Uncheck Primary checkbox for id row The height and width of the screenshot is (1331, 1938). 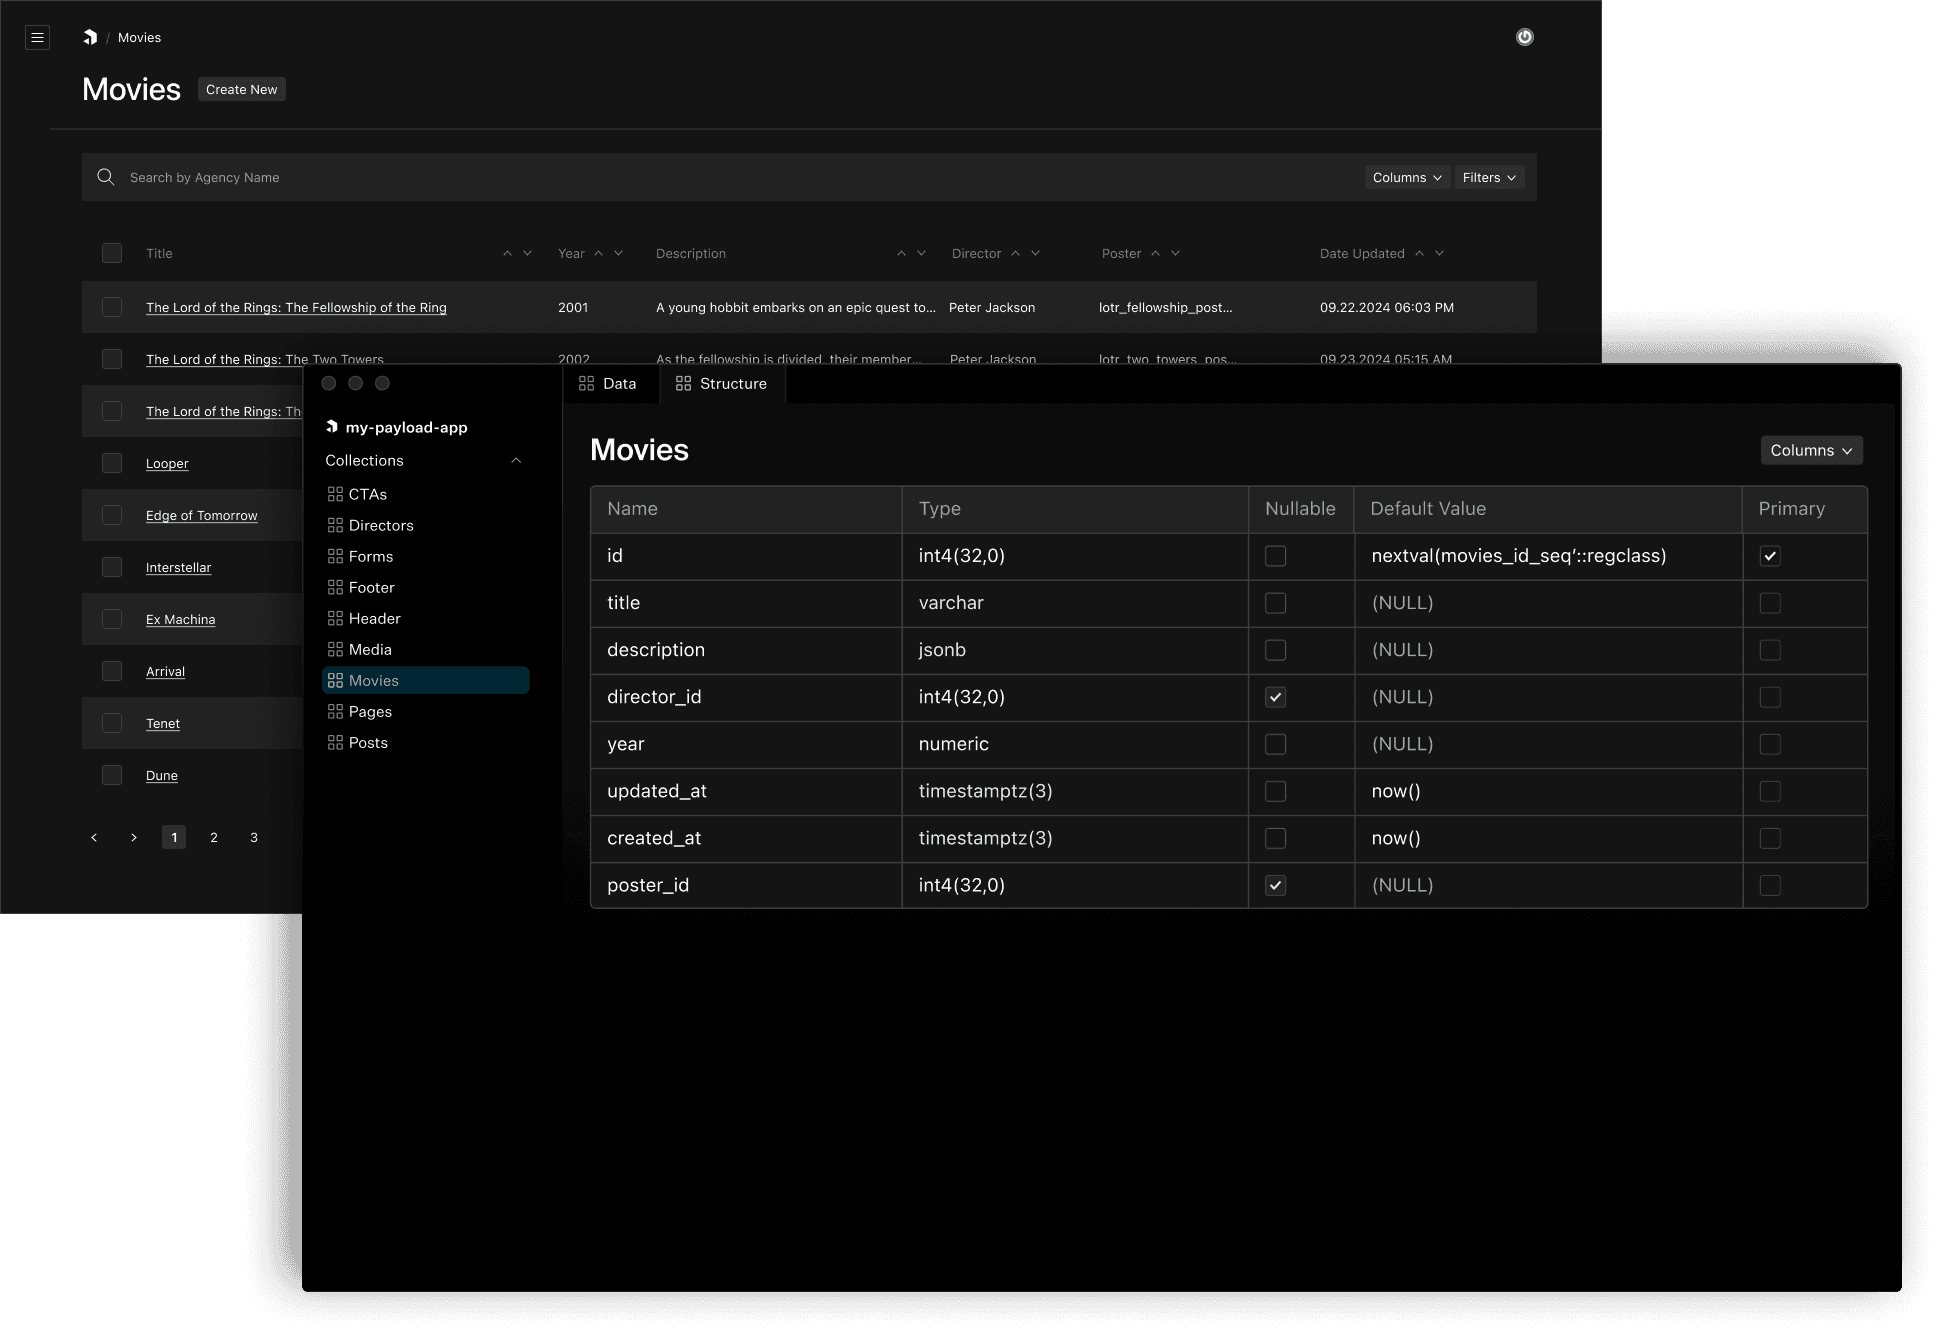pyautogui.click(x=1770, y=556)
